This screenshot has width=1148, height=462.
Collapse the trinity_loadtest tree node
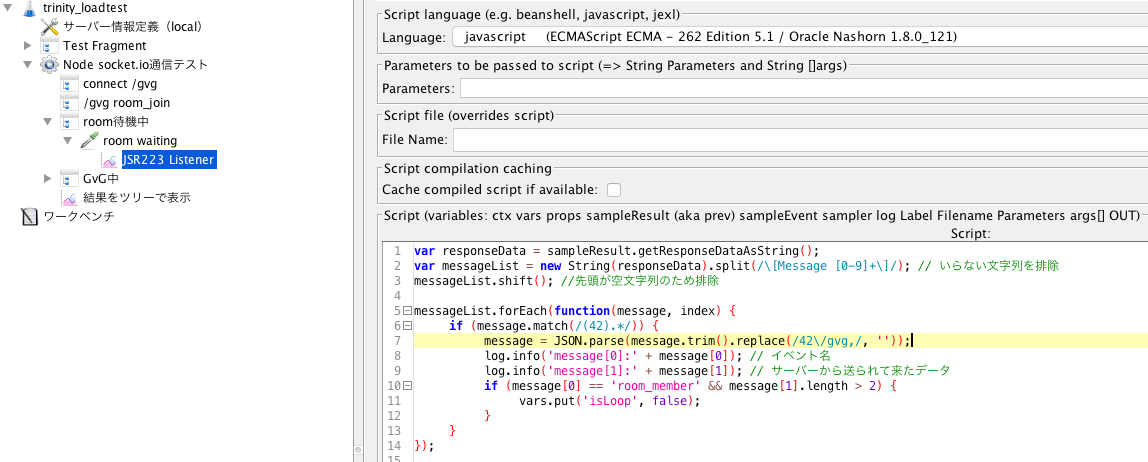point(8,8)
